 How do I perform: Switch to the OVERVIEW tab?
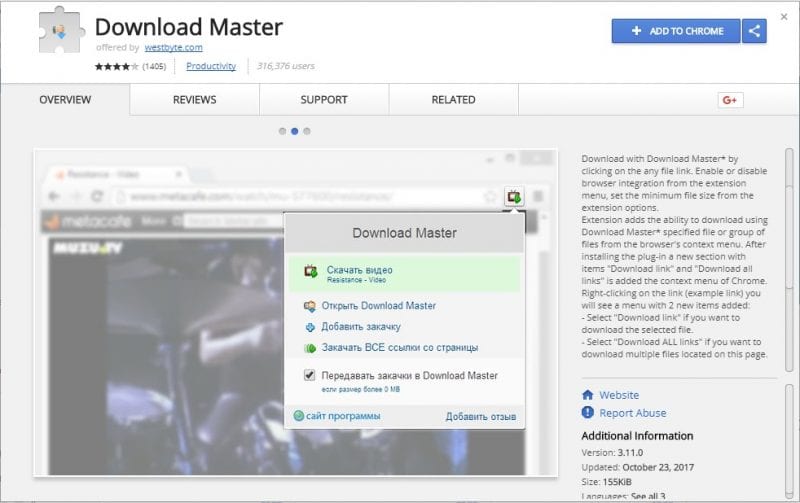pos(65,100)
